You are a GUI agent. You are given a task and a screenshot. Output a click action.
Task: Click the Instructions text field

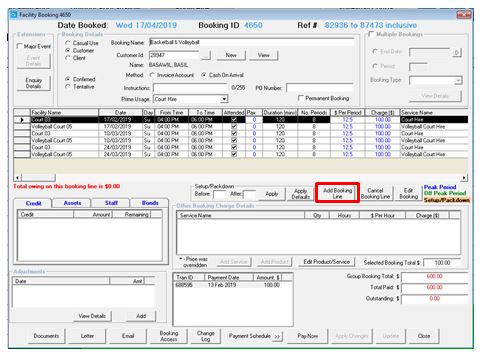click(190, 88)
